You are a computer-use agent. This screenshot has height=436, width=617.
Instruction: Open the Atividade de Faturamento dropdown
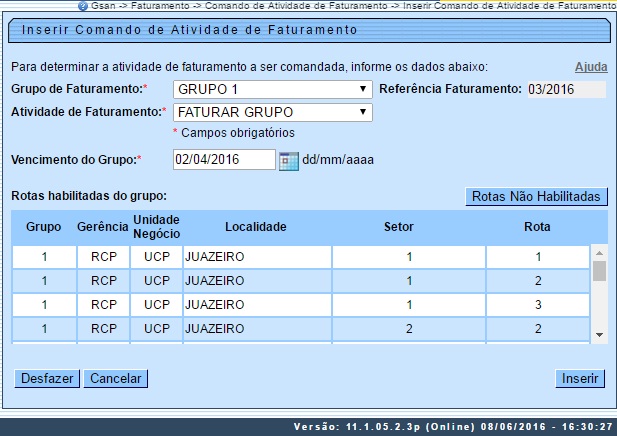click(272, 111)
